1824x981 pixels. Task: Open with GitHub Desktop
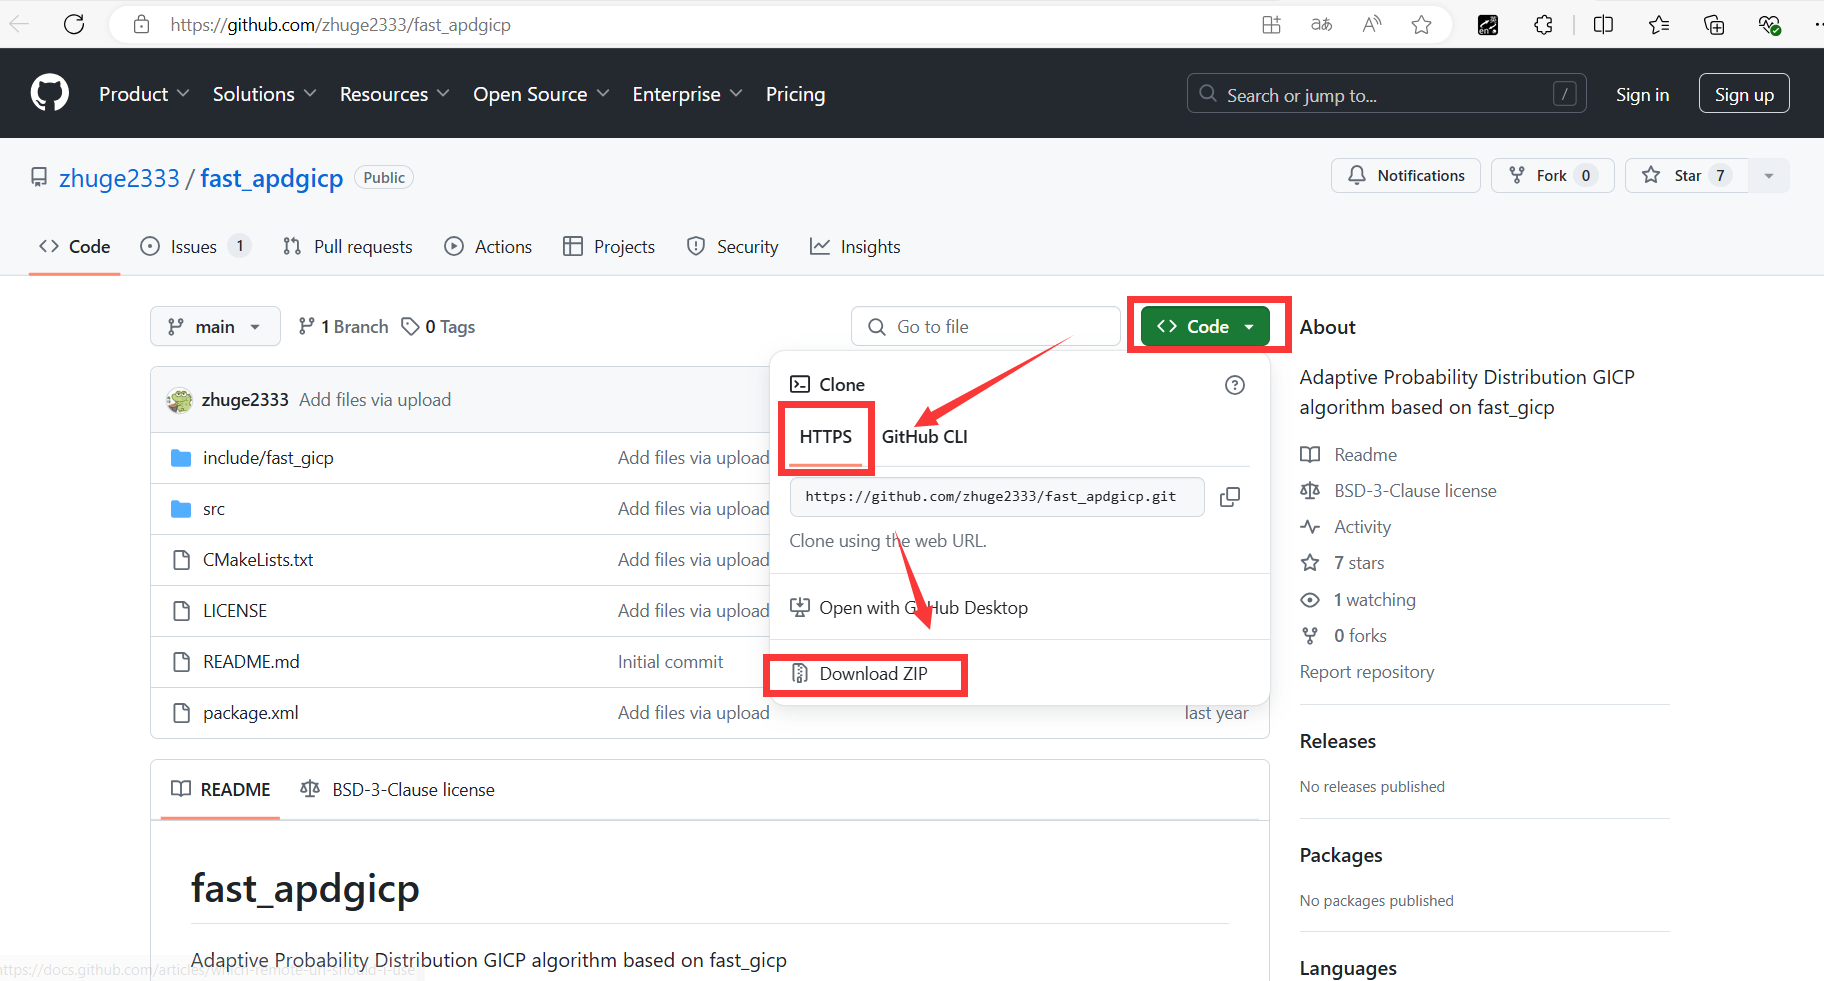click(909, 608)
